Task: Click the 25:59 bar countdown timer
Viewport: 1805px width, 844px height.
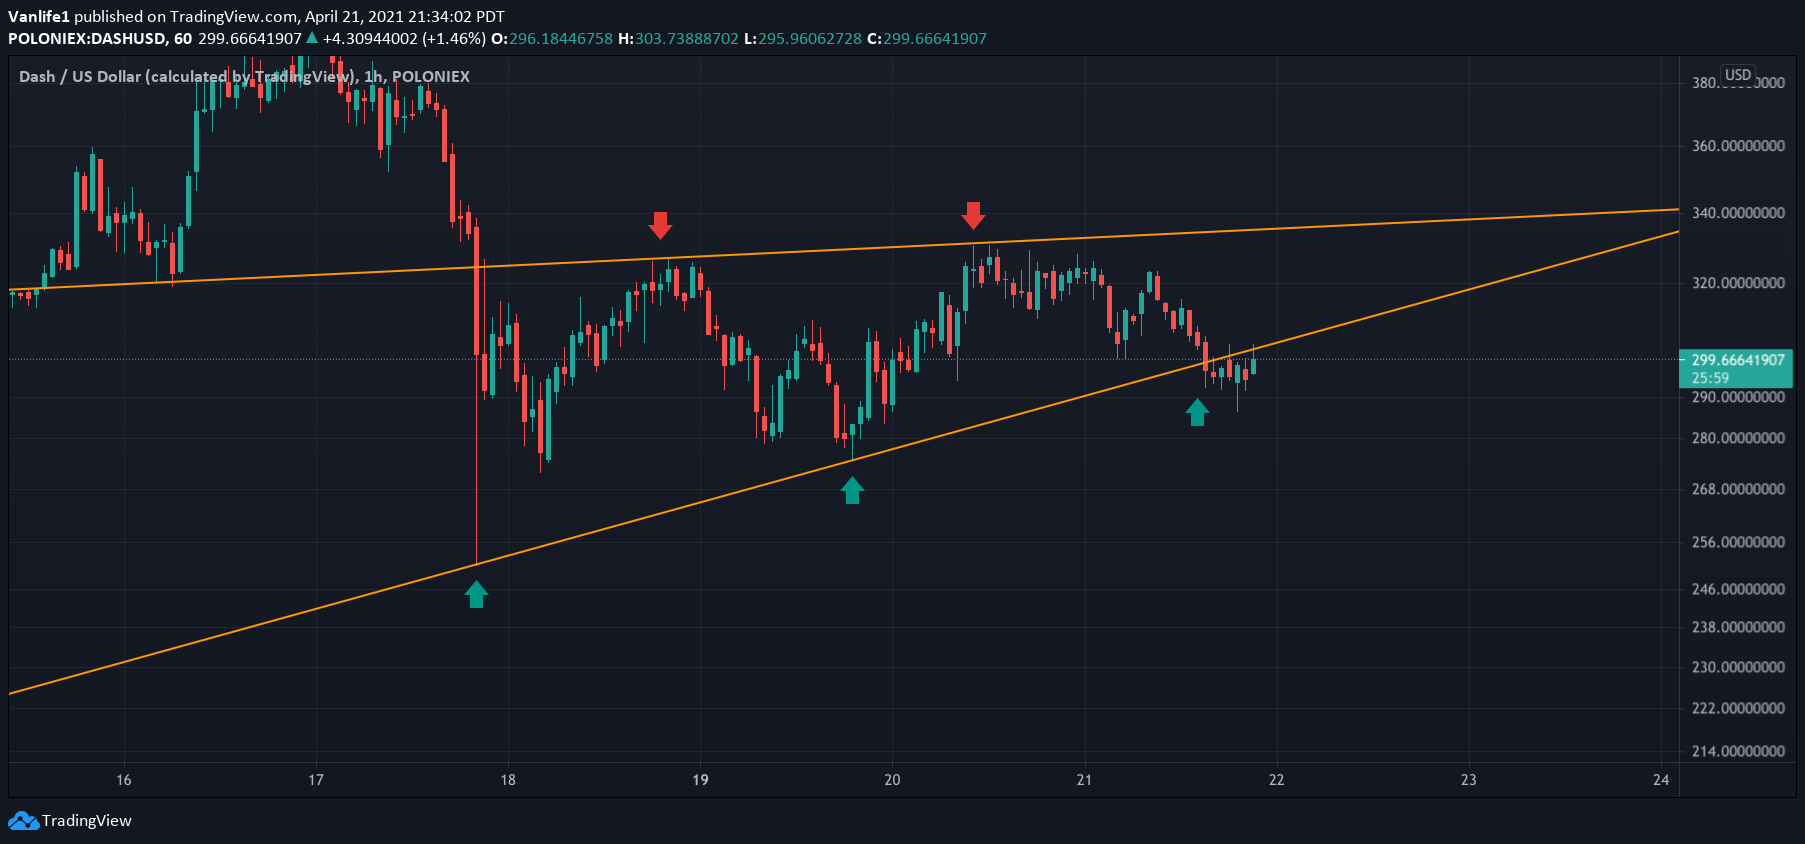Action: click(1710, 378)
